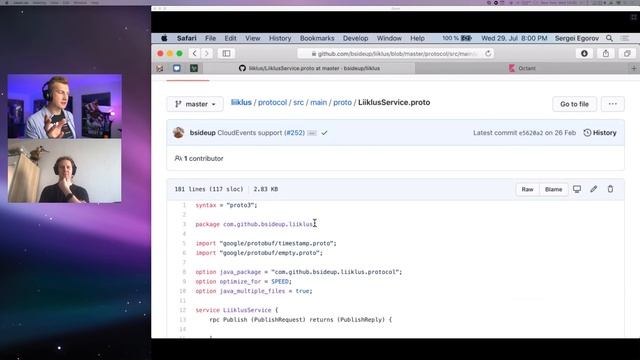Open the Window menu

coord(389,38)
